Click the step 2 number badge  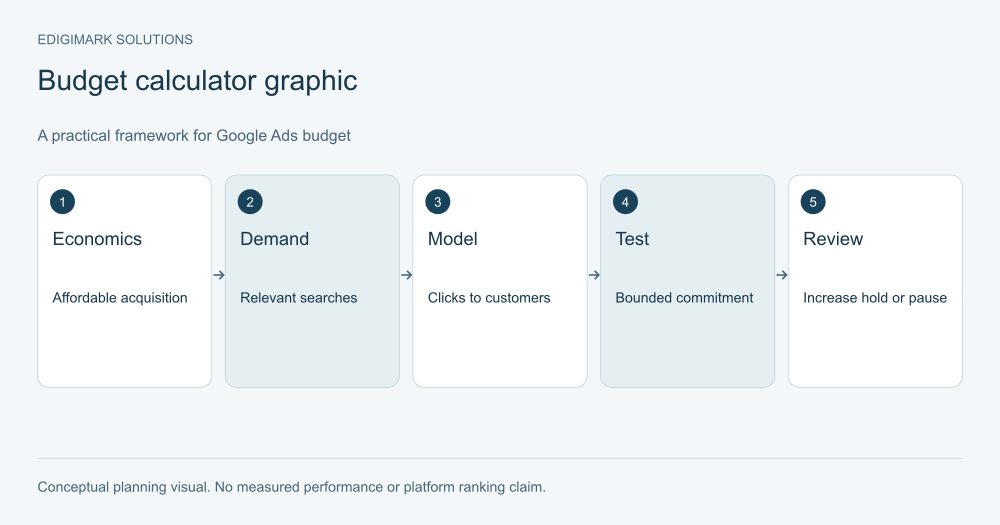[x=250, y=202]
